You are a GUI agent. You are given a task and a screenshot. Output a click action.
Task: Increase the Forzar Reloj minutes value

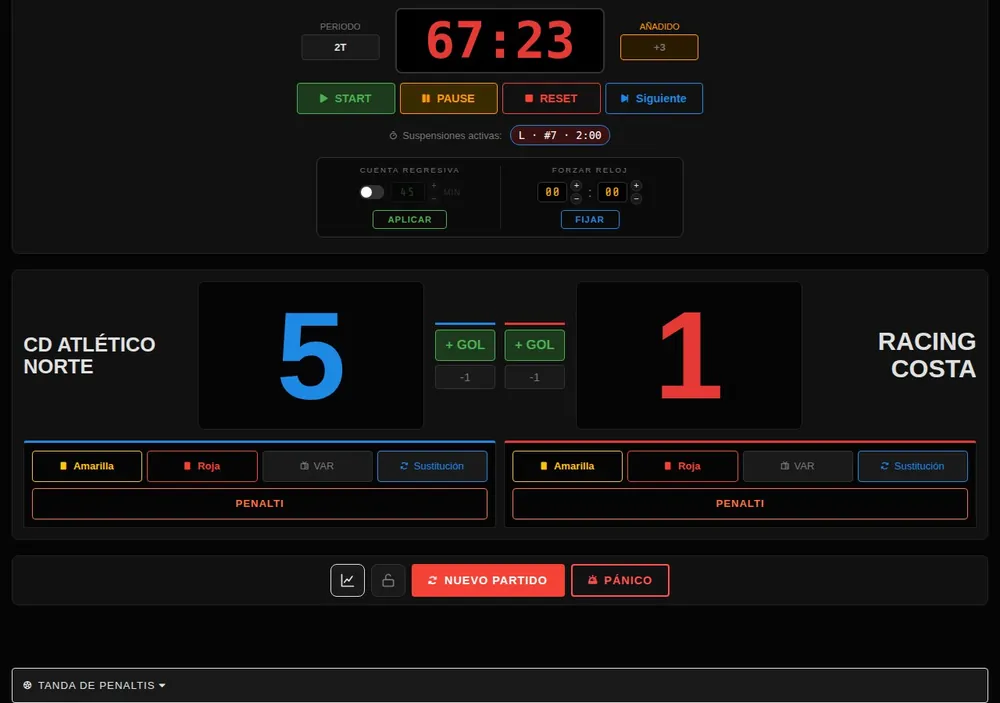tap(576, 186)
